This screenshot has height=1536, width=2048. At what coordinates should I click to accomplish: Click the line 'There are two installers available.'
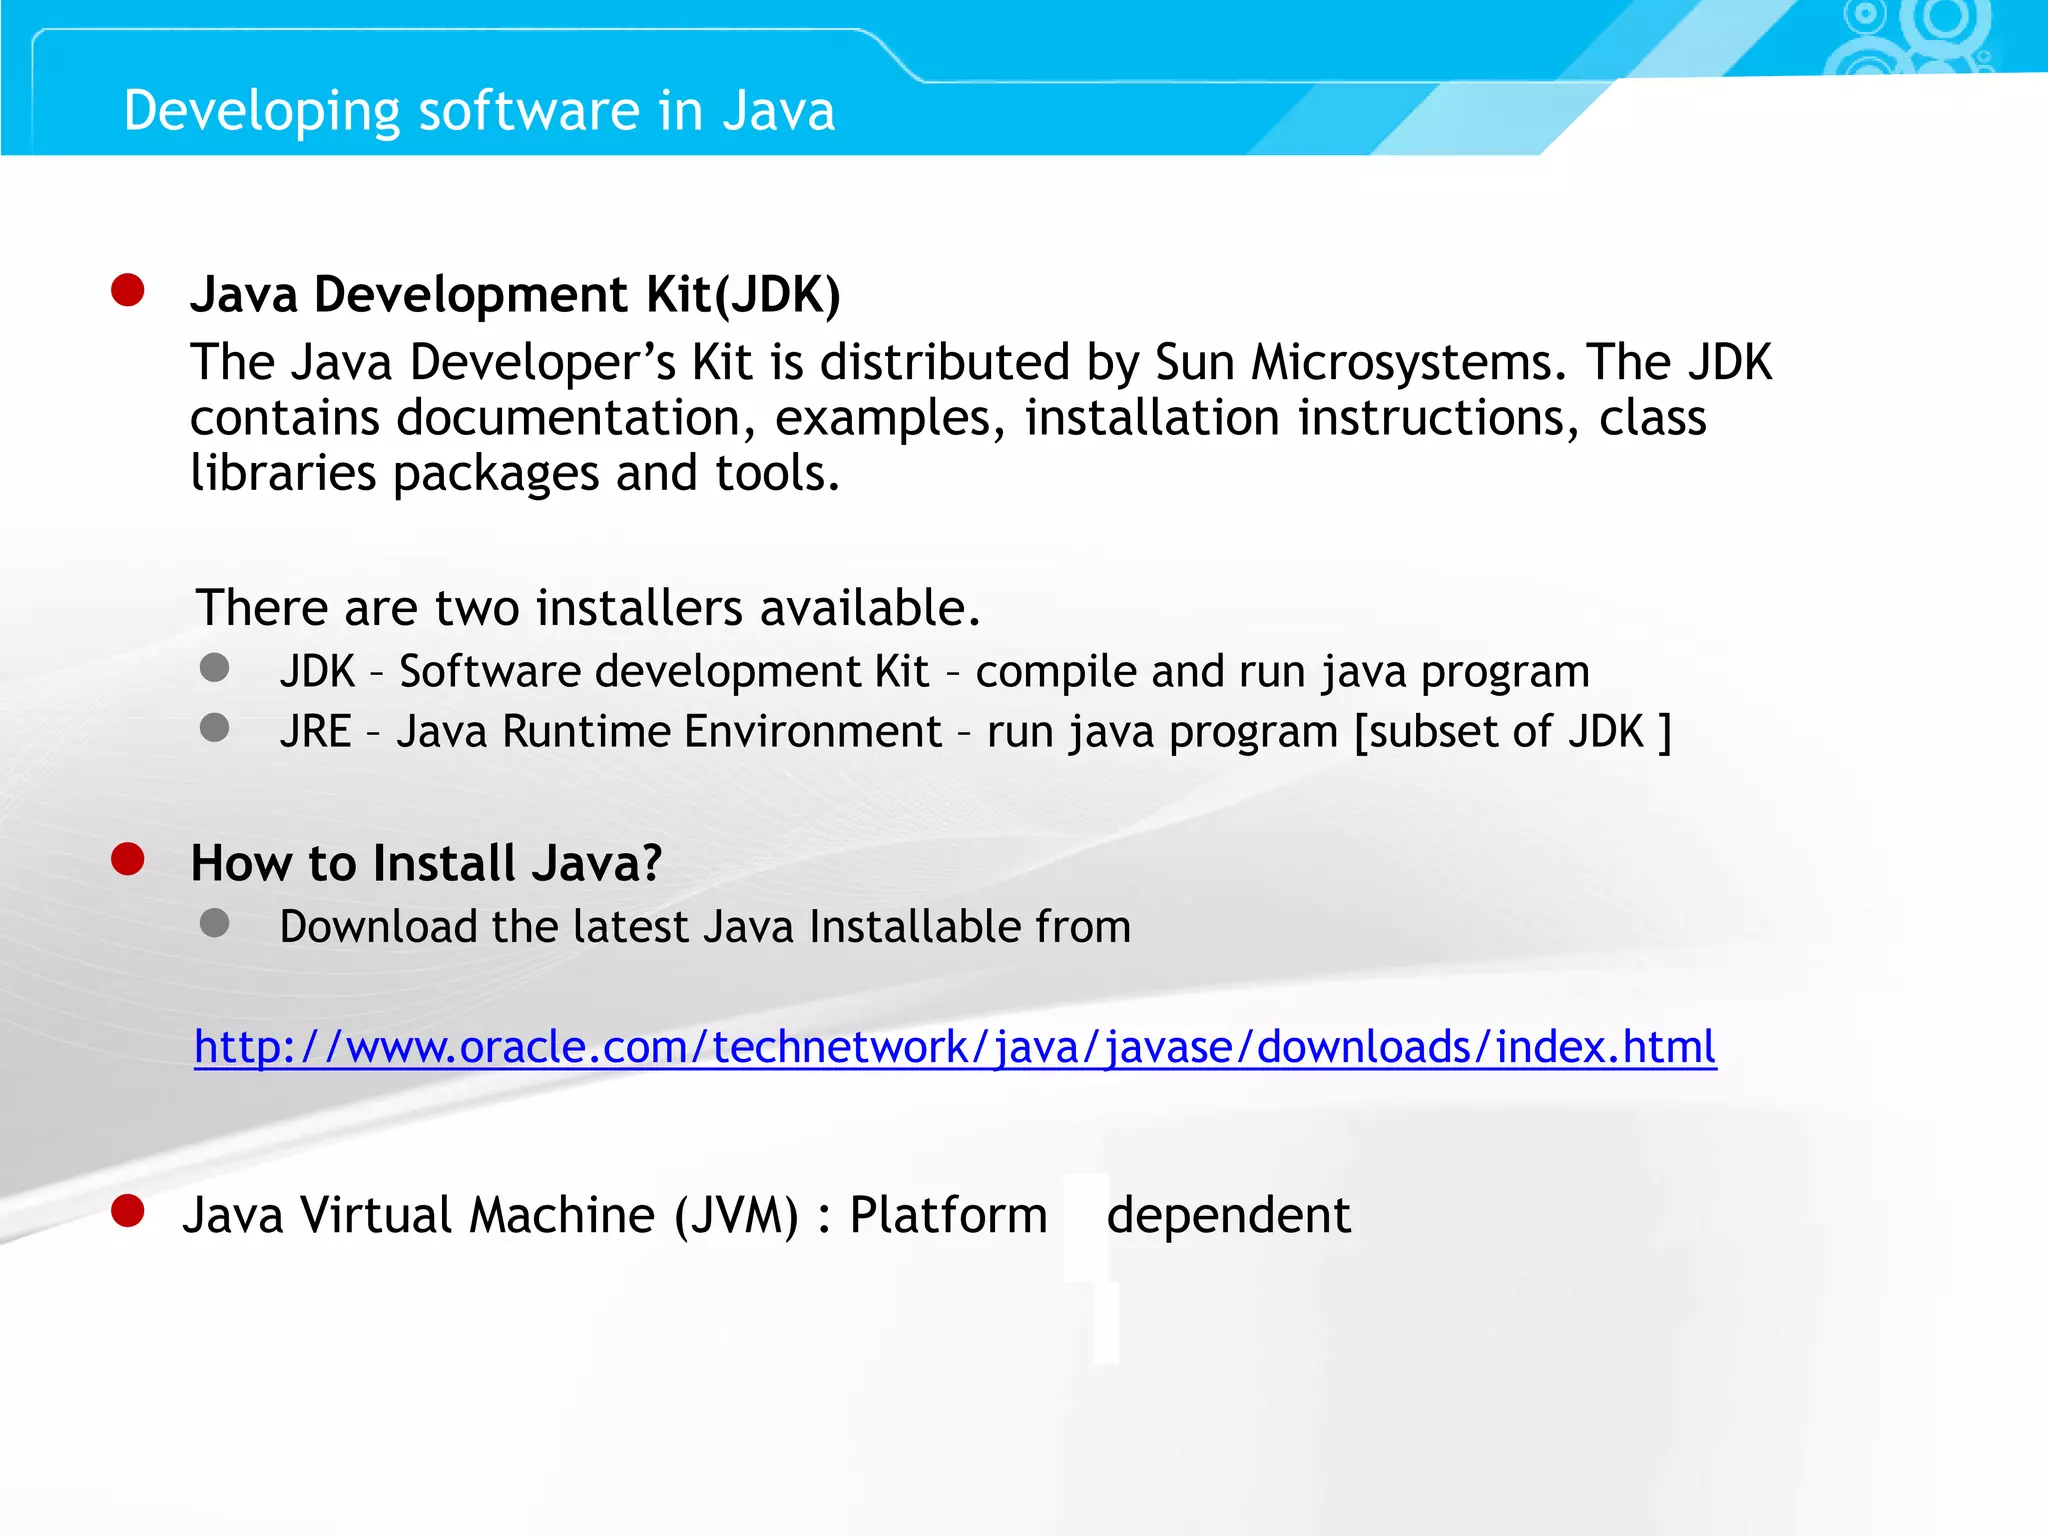pos(588,608)
